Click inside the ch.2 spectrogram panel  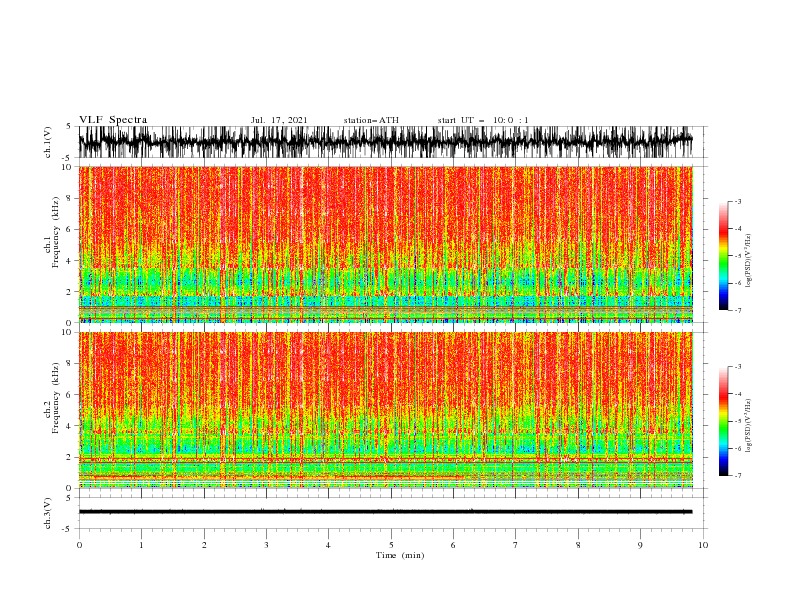[385, 410]
